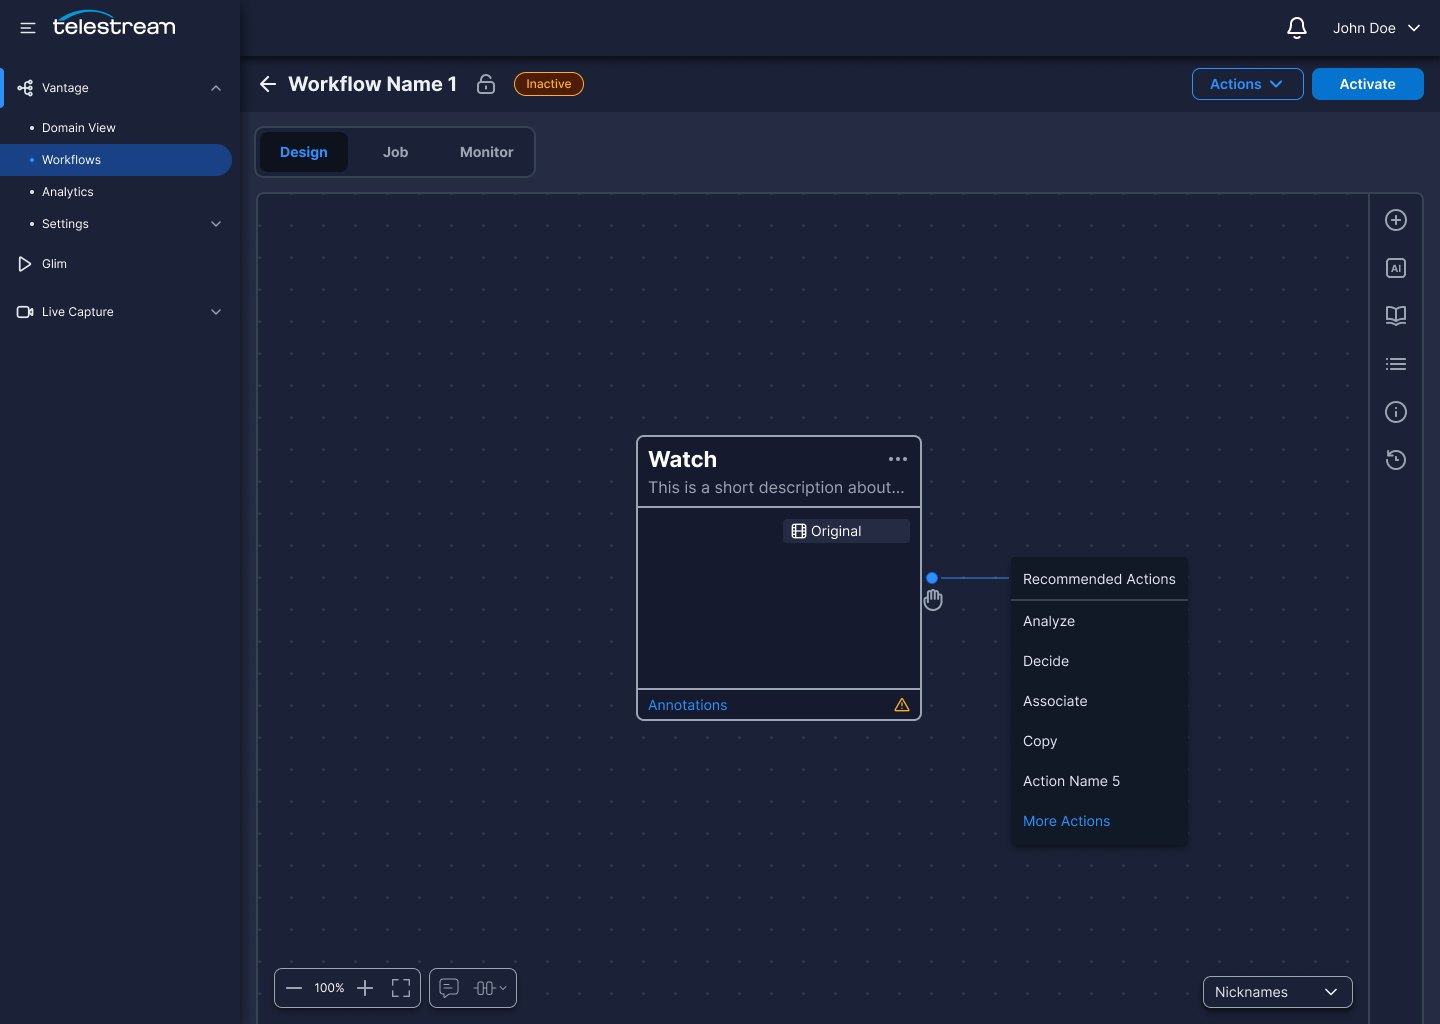Image resolution: width=1440 pixels, height=1024 pixels.
Task: Zoom out with the minus icon
Action: pos(294,988)
